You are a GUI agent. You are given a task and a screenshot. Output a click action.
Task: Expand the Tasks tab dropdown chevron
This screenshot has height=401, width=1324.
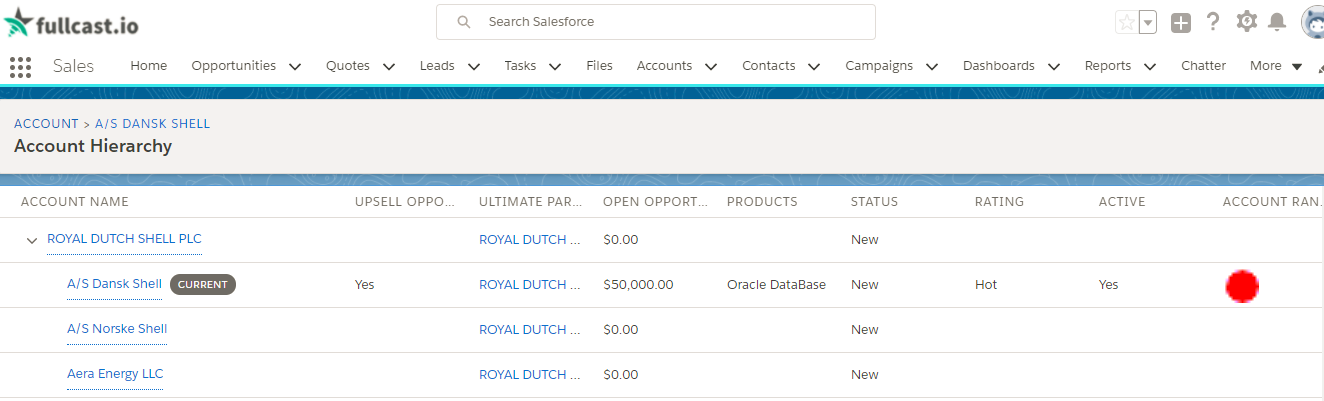click(x=555, y=67)
